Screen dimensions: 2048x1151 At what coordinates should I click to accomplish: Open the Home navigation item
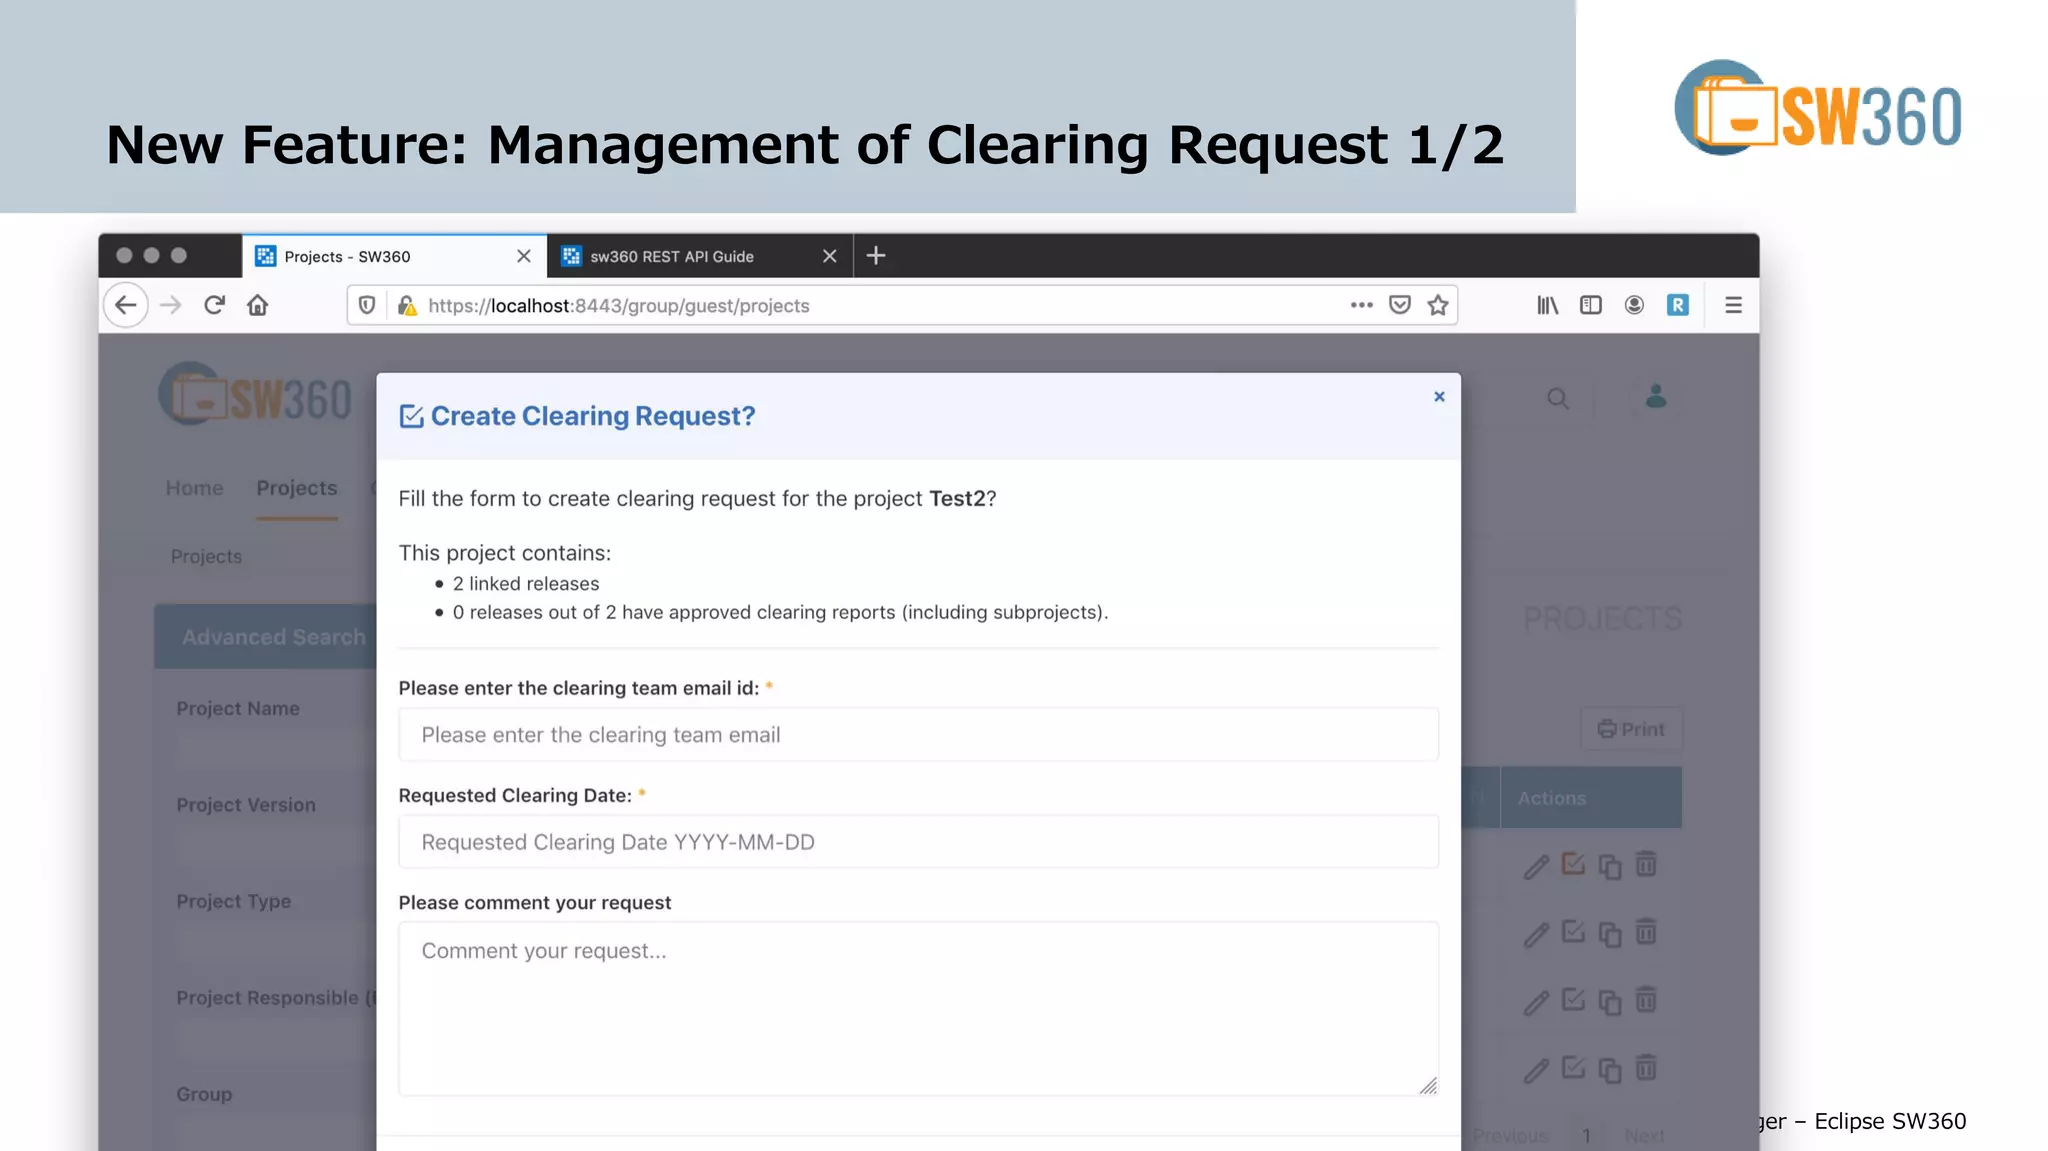pos(194,488)
